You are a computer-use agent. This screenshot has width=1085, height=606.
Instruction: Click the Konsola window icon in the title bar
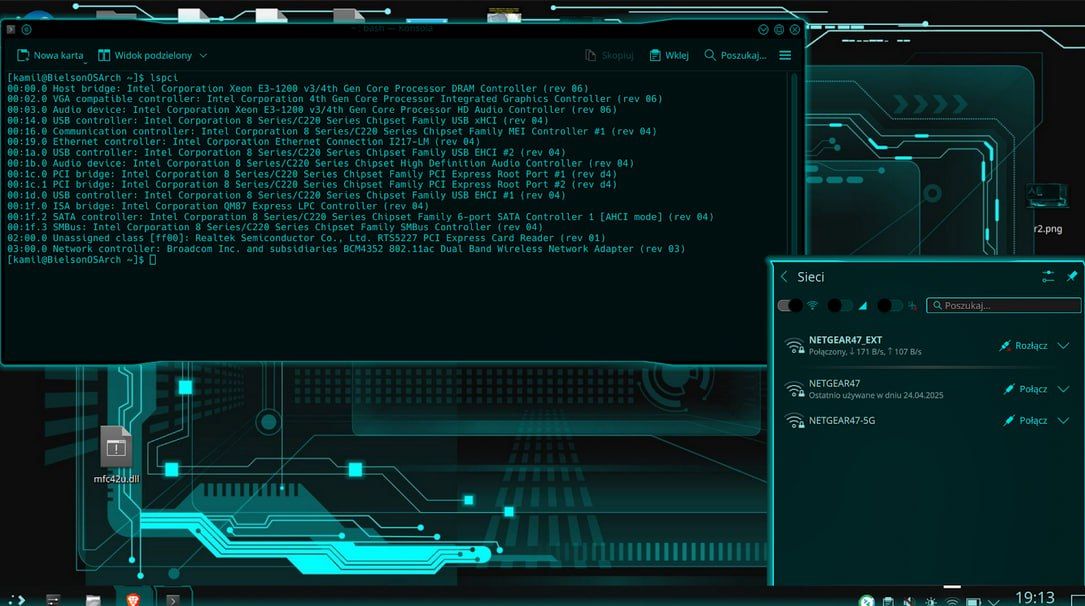pyautogui.click(x=10, y=30)
